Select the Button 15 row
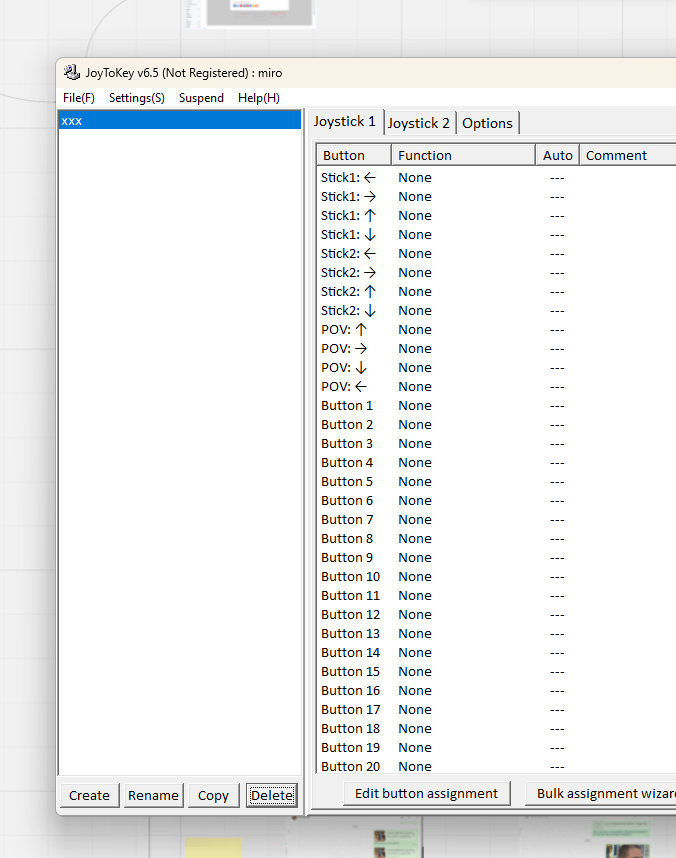Screen dimensions: 676x858 pos(496,671)
